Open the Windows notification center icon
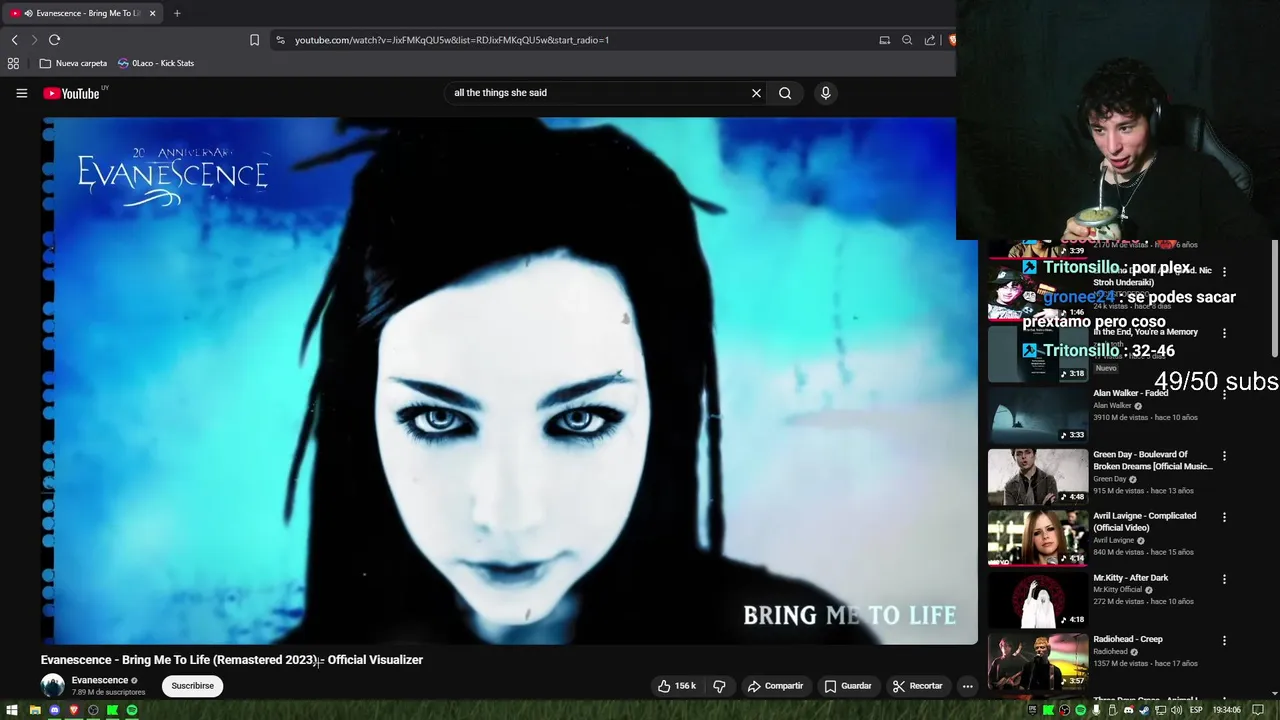This screenshot has height=720, width=1280. [1258, 710]
